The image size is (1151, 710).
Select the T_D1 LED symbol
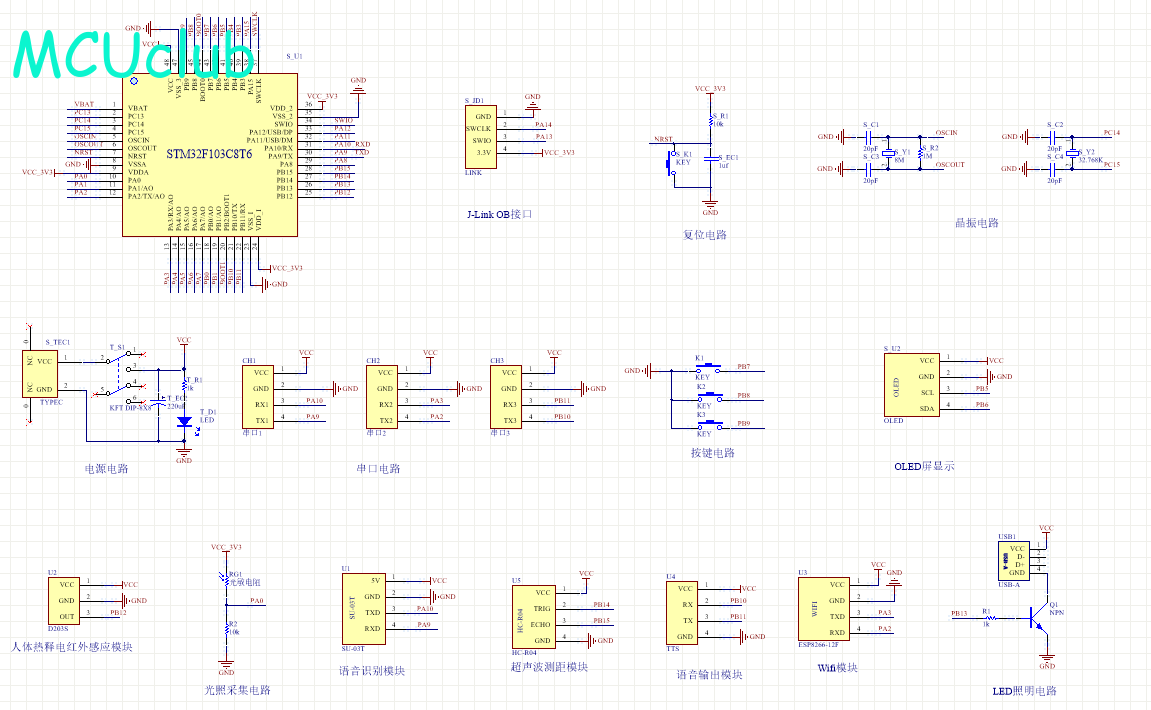[x=184, y=421]
